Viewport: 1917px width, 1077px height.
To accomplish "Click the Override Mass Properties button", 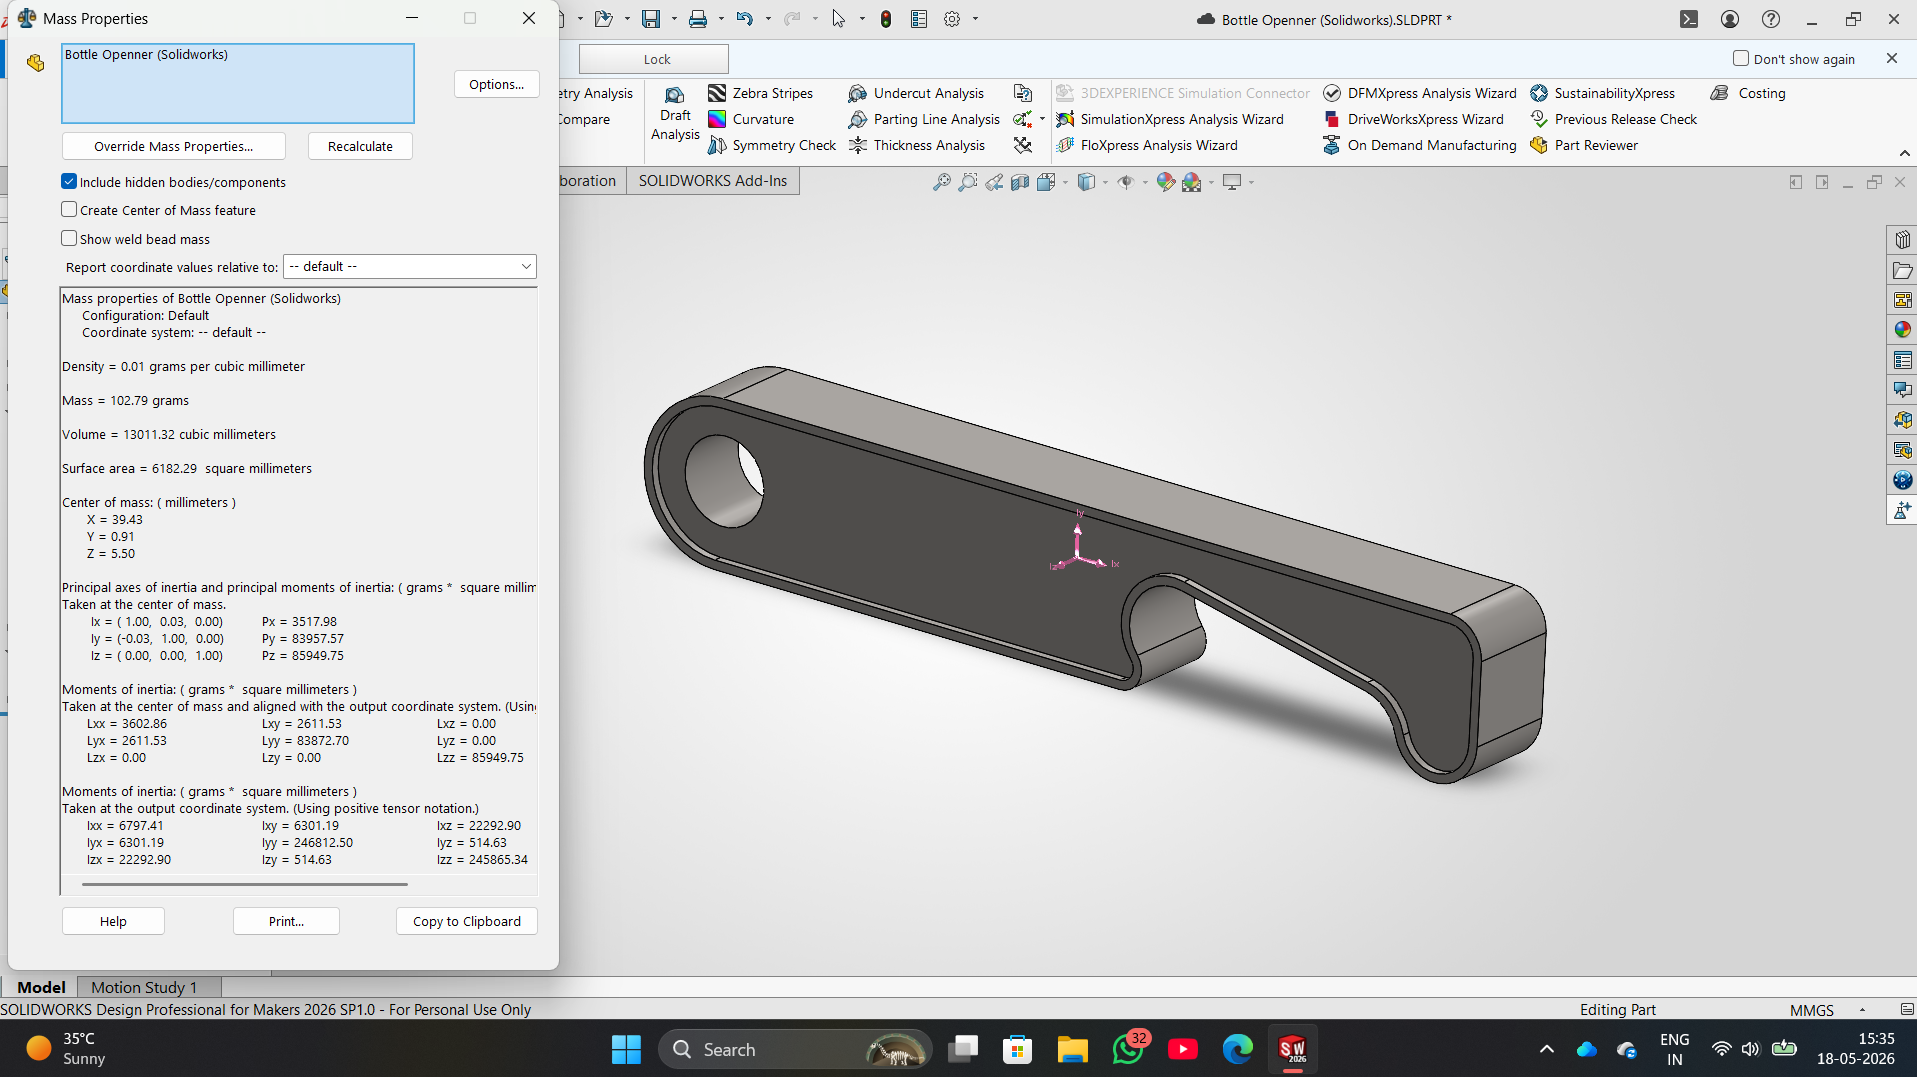I will pos(174,146).
